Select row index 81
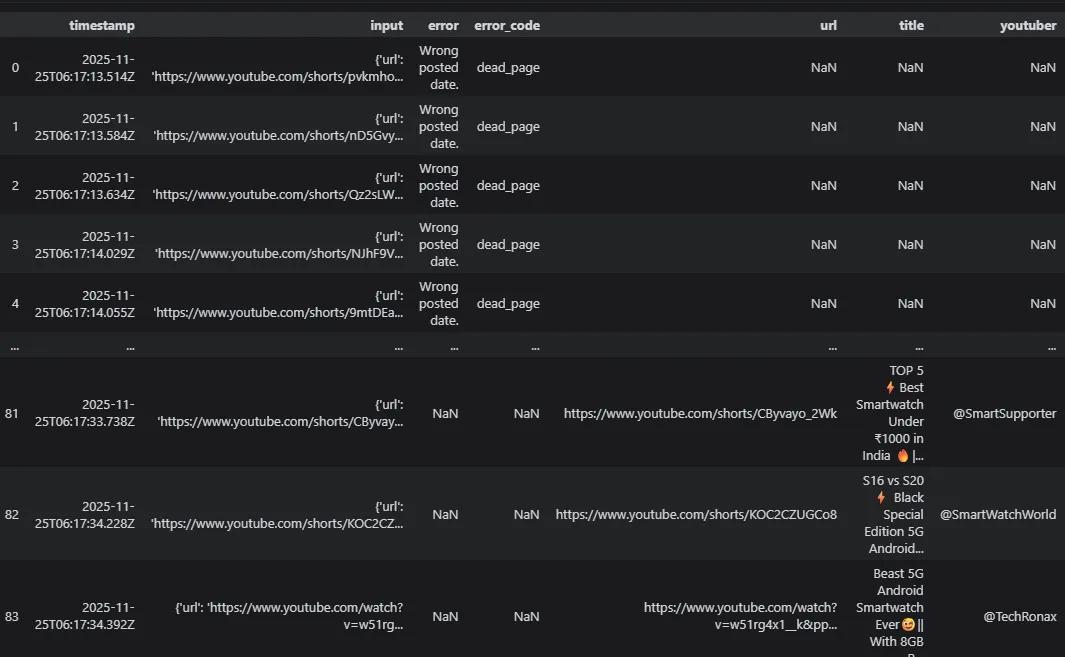The width and height of the screenshot is (1065, 657). [x=12, y=413]
